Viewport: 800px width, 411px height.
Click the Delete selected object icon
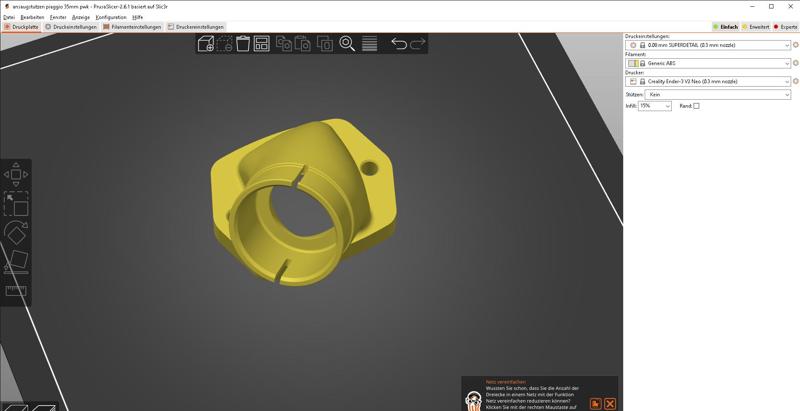224,44
